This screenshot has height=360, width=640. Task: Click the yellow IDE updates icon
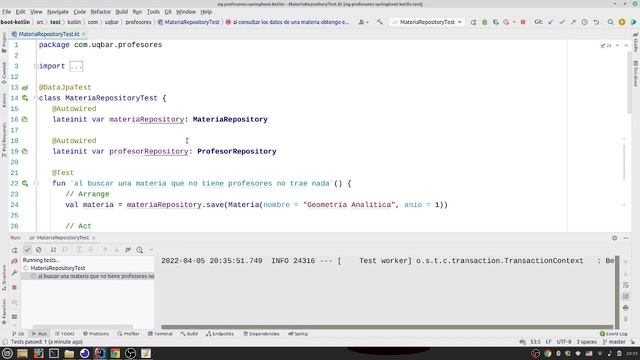(622, 22)
